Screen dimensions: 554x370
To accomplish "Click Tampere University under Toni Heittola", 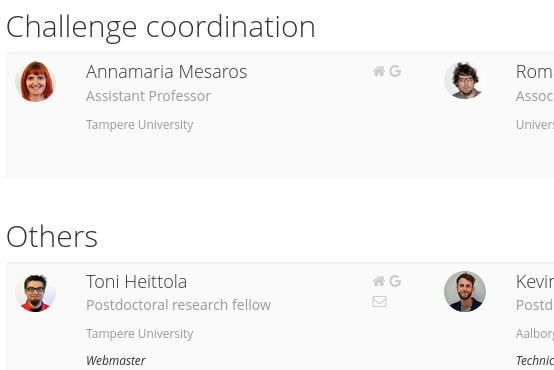I will coord(140,334).
